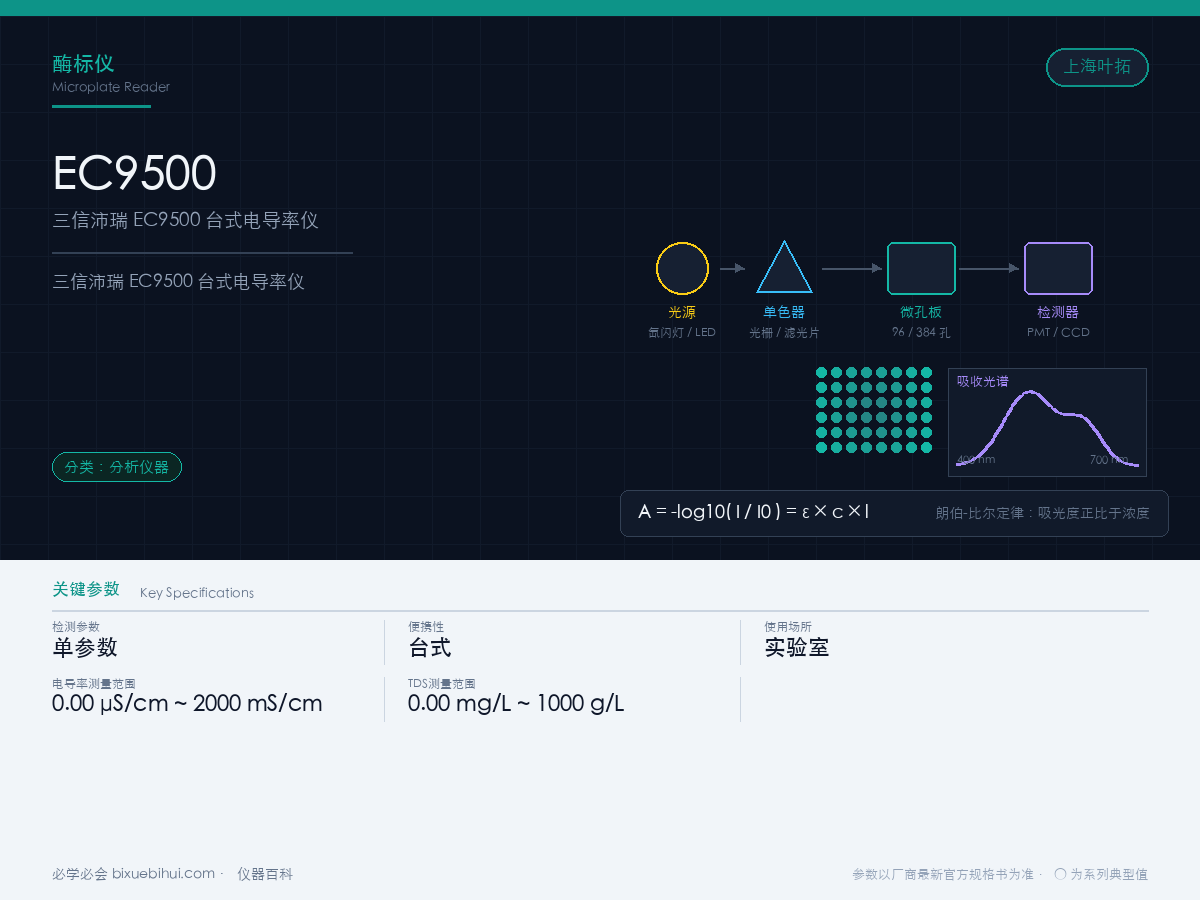Viewport: 1200px width, 900px height.
Task: Click the 电导率测量范围 label
Action: (x=94, y=683)
